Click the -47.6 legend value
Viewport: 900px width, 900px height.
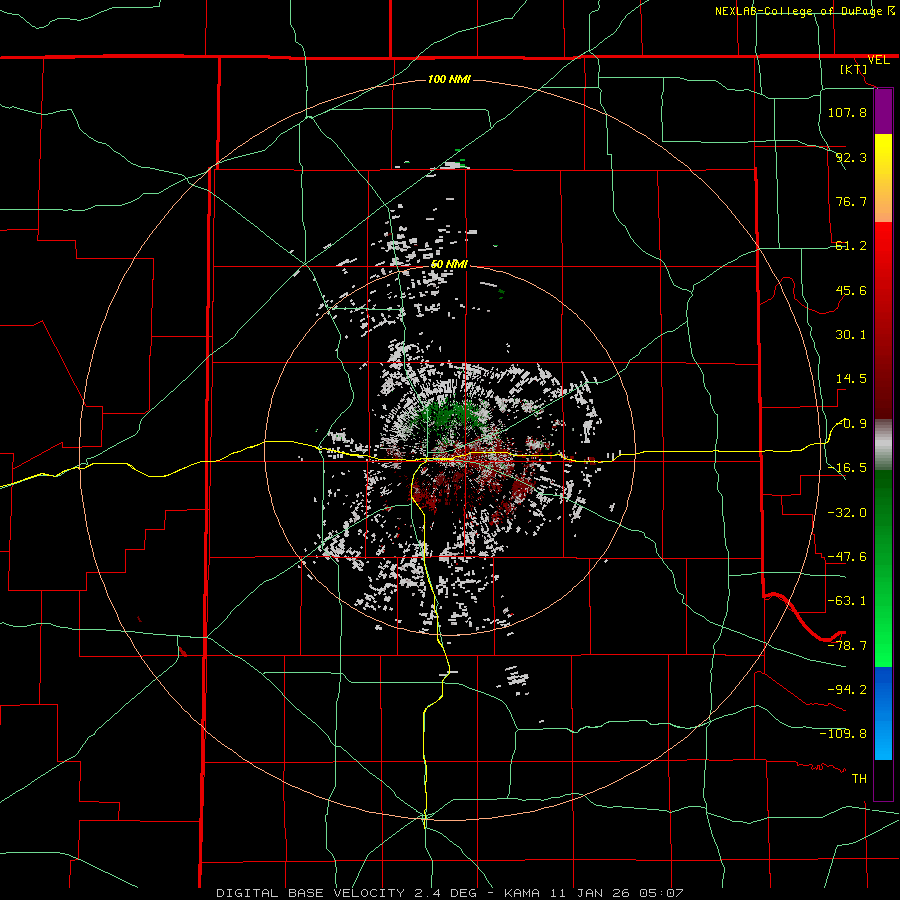[x=847, y=557]
